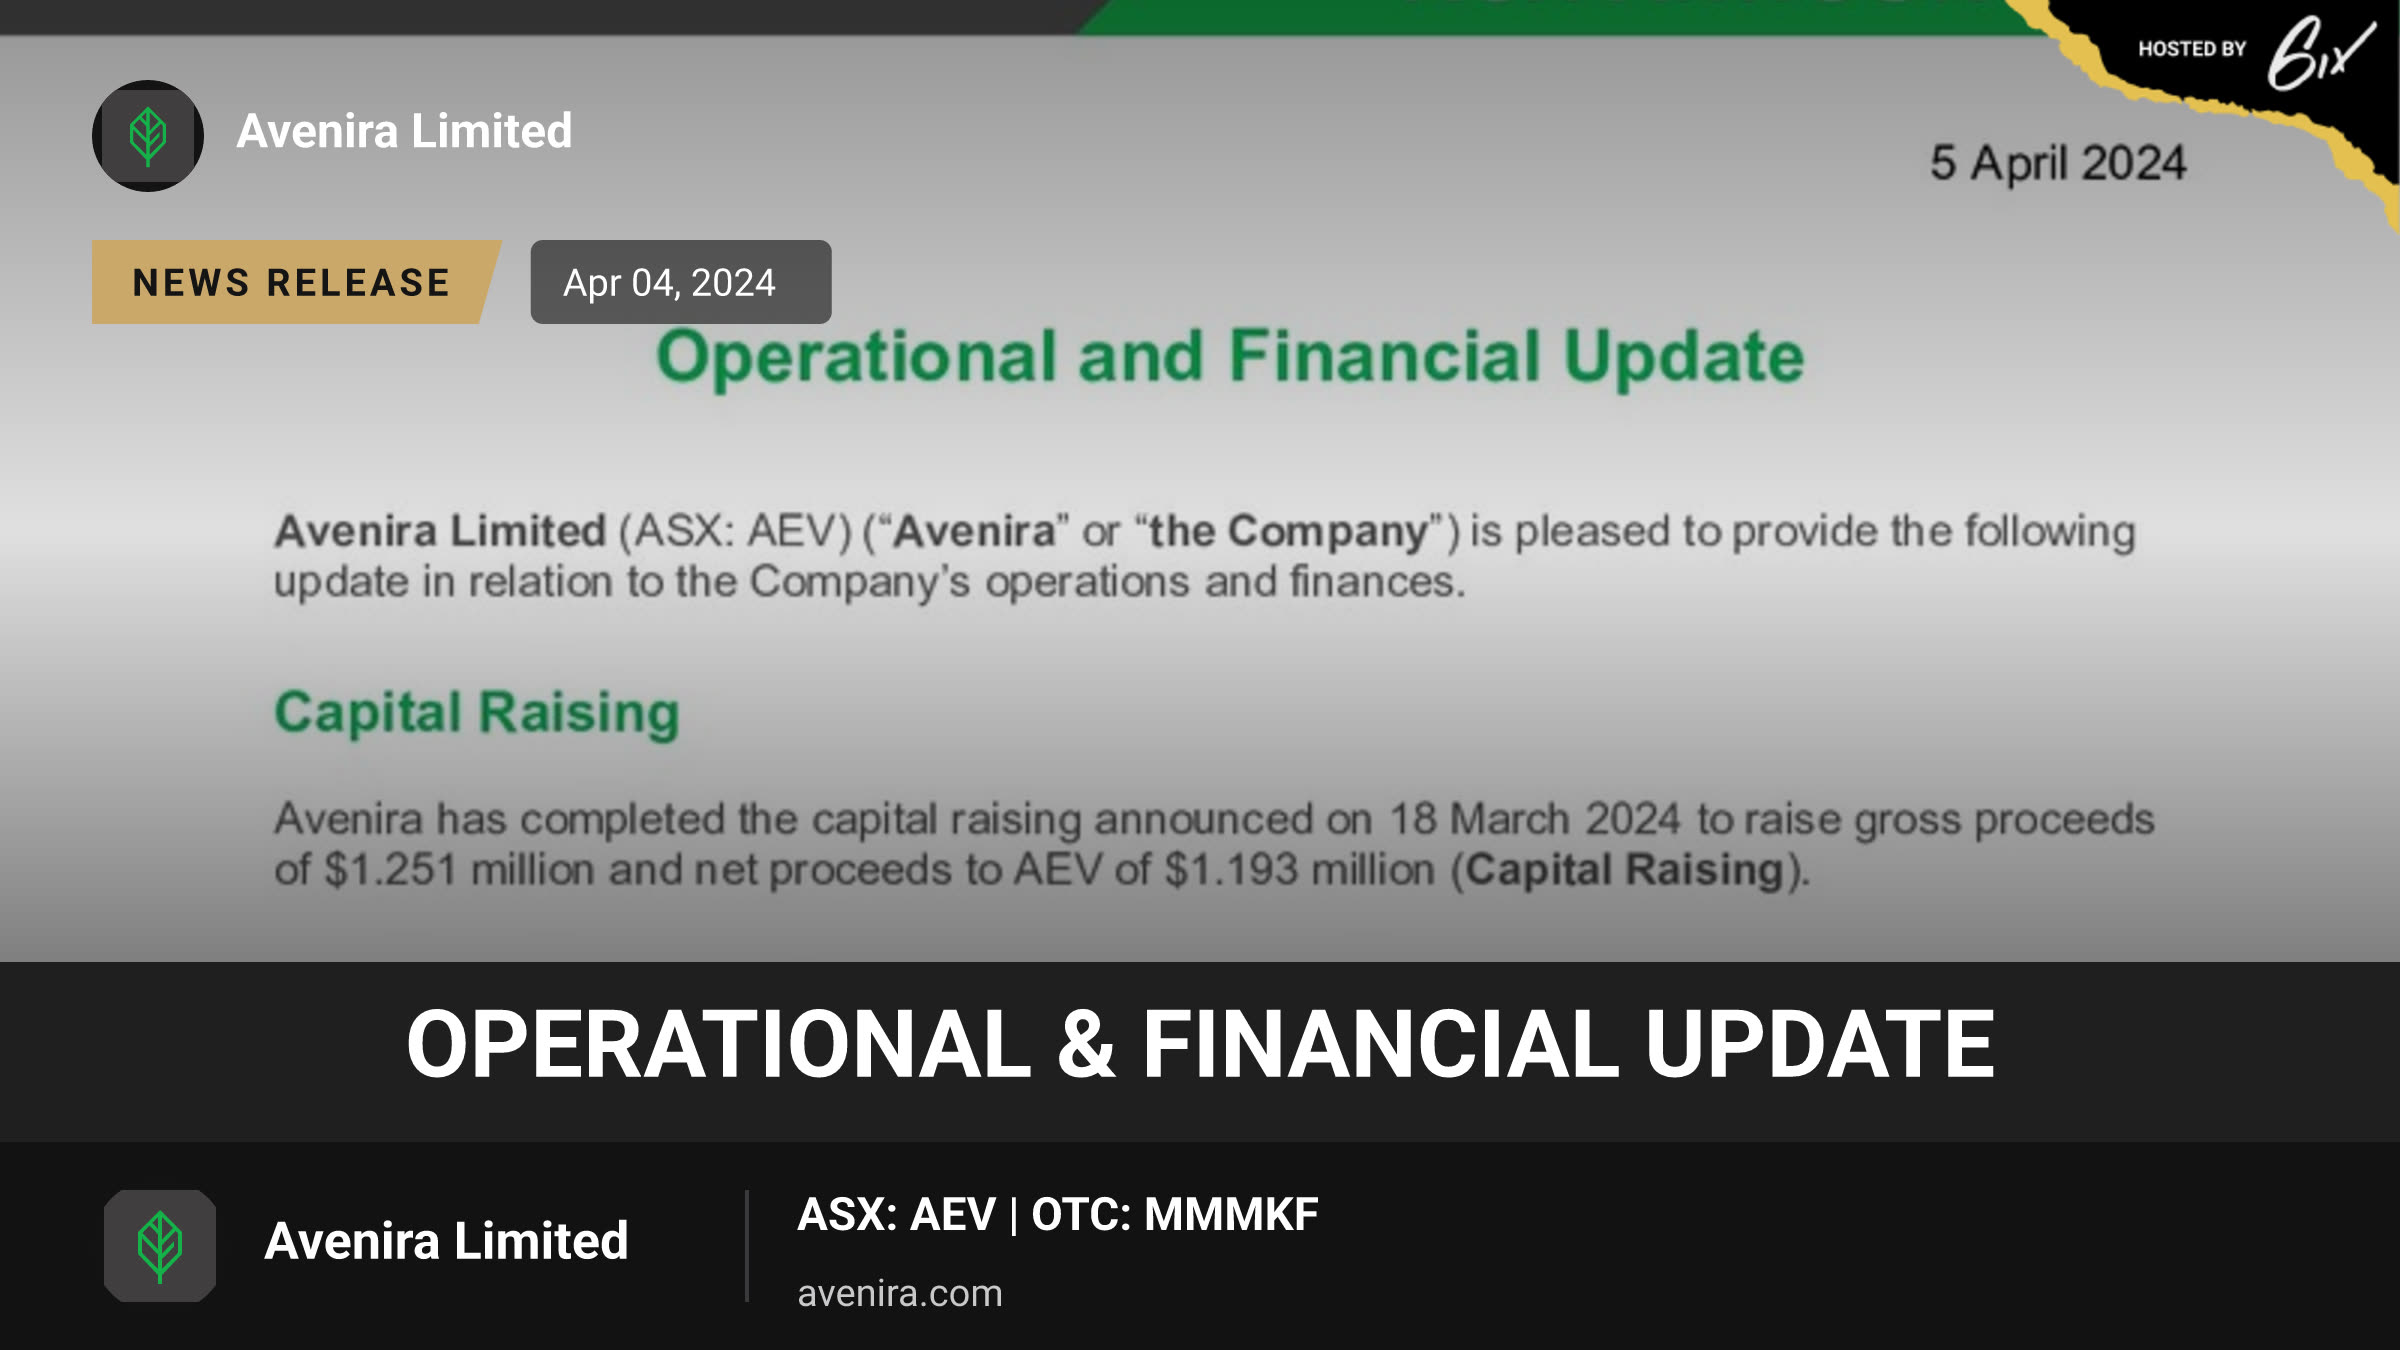Image resolution: width=2400 pixels, height=1350 pixels.
Task: Click the round Avenira leaf logo at top
Action: click(148, 136)
